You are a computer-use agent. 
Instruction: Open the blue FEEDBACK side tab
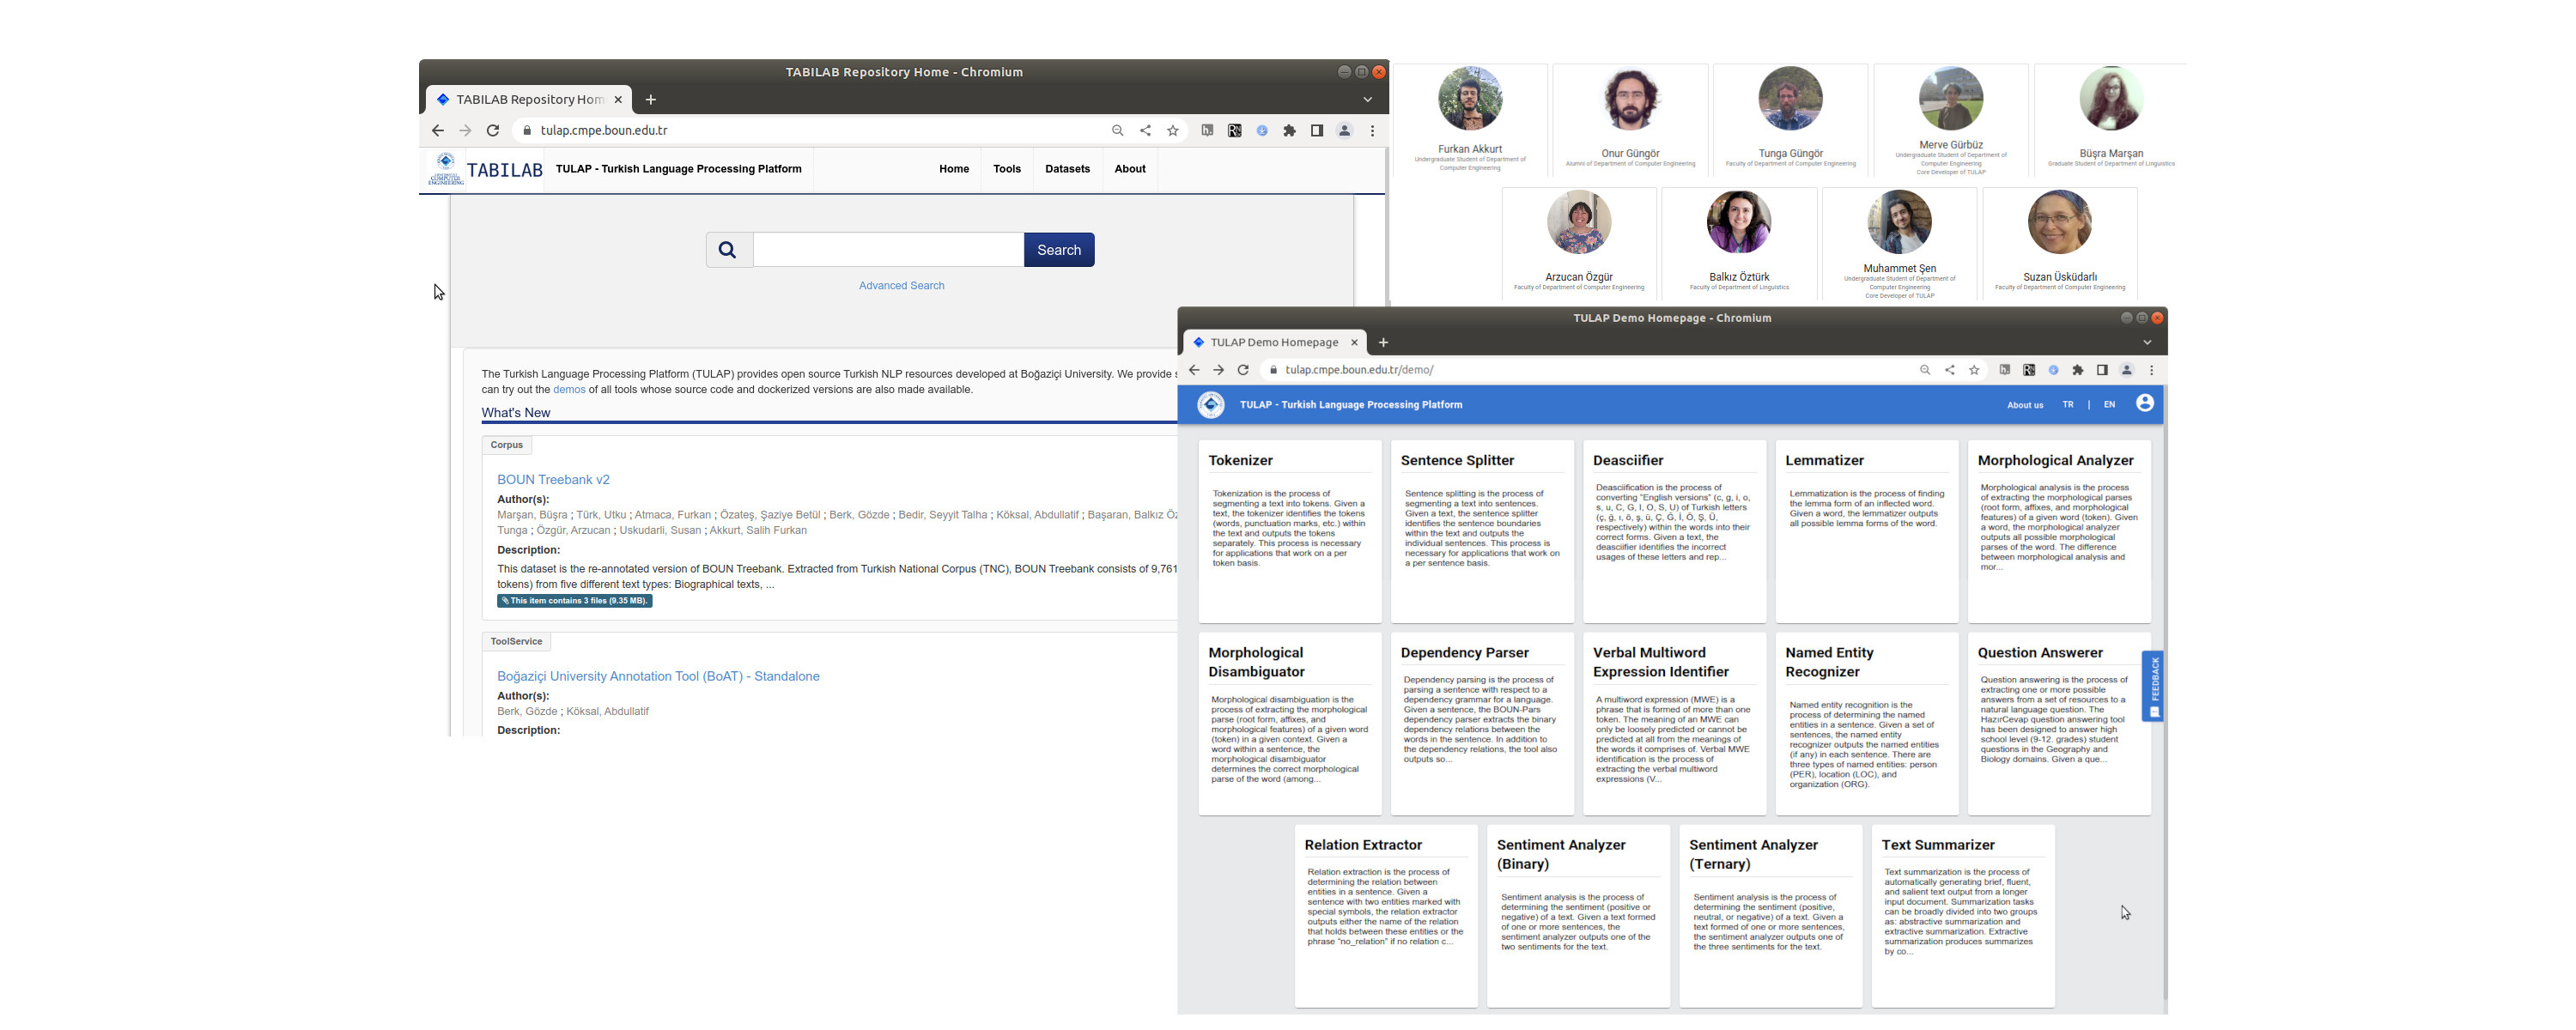pos(2154,685)
